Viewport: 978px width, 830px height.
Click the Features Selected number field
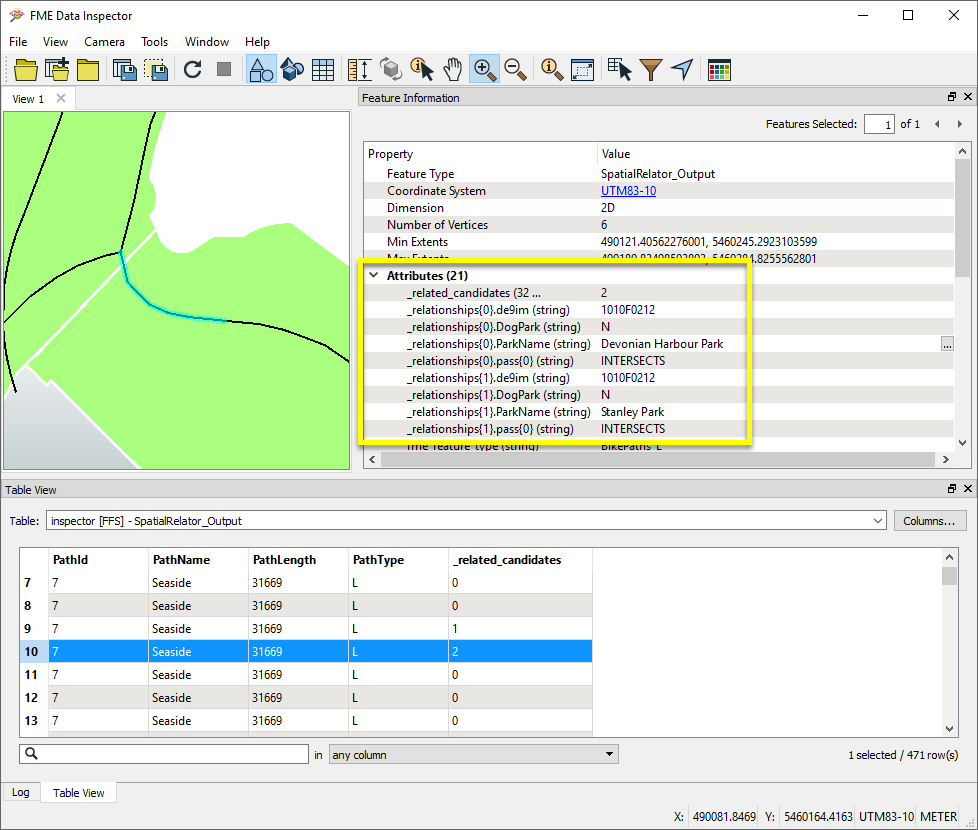click(x=879, y=124)
